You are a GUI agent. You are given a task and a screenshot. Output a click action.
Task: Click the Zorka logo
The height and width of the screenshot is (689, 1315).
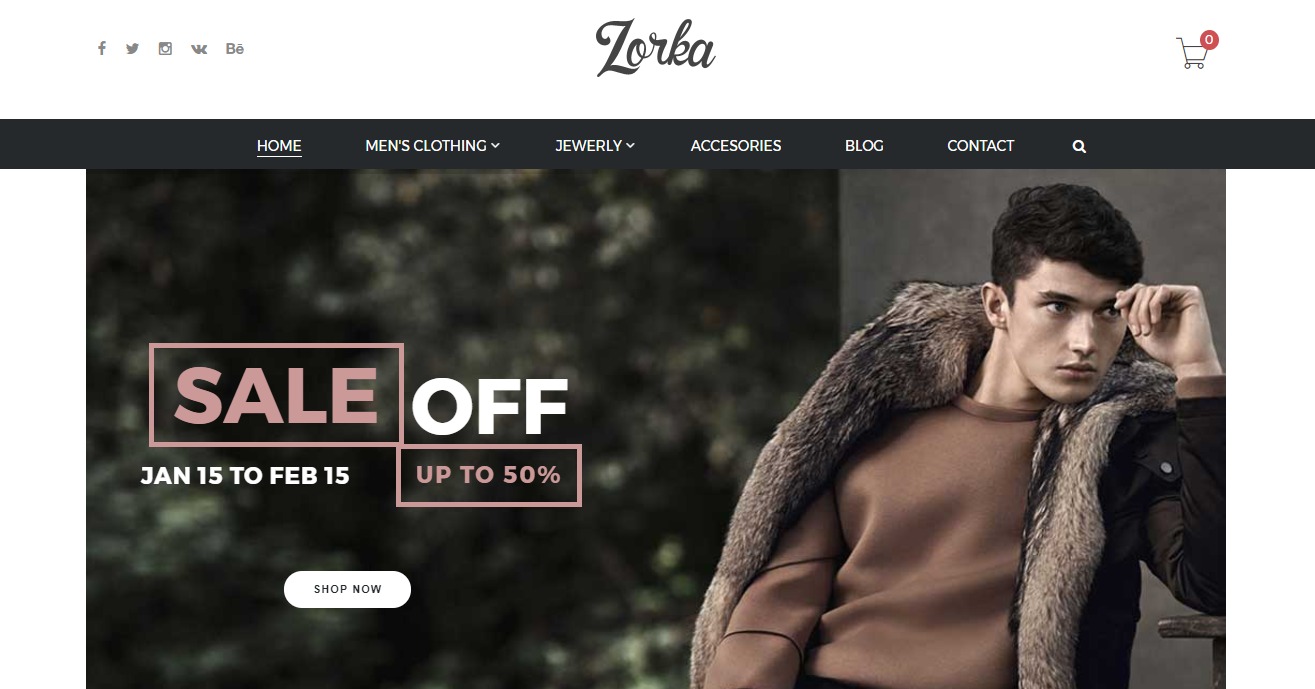click(656, 48)
